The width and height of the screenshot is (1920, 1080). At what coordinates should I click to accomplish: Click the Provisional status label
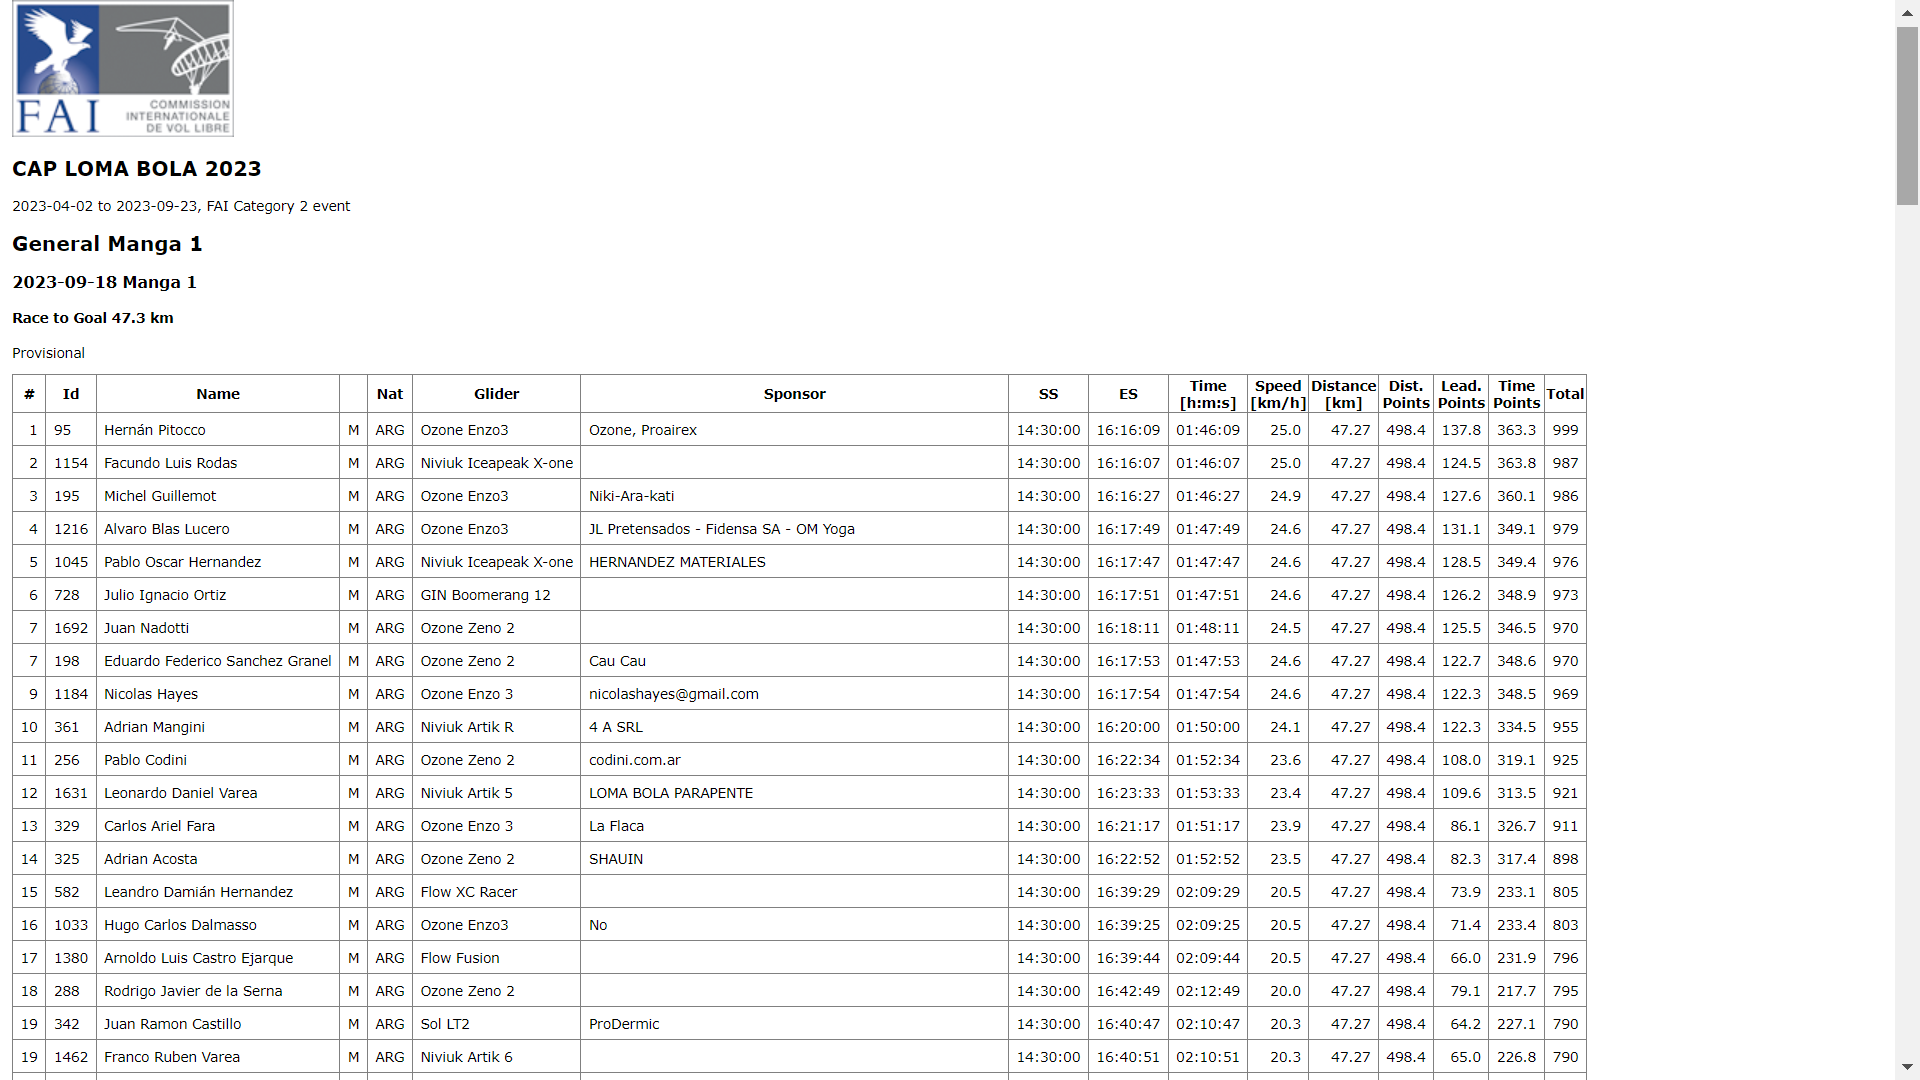(48, 353)
